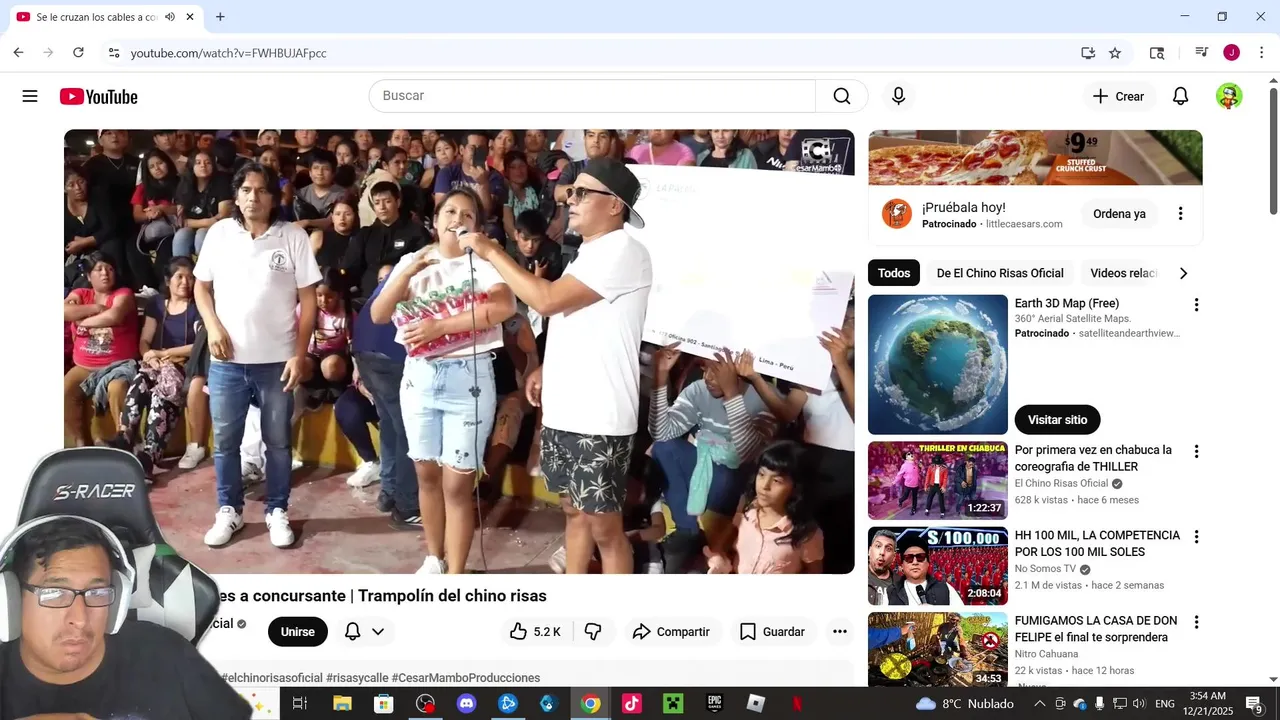The image size is (1280, 720).
Task: Open the Crear button
Action: coord(1118,96)
